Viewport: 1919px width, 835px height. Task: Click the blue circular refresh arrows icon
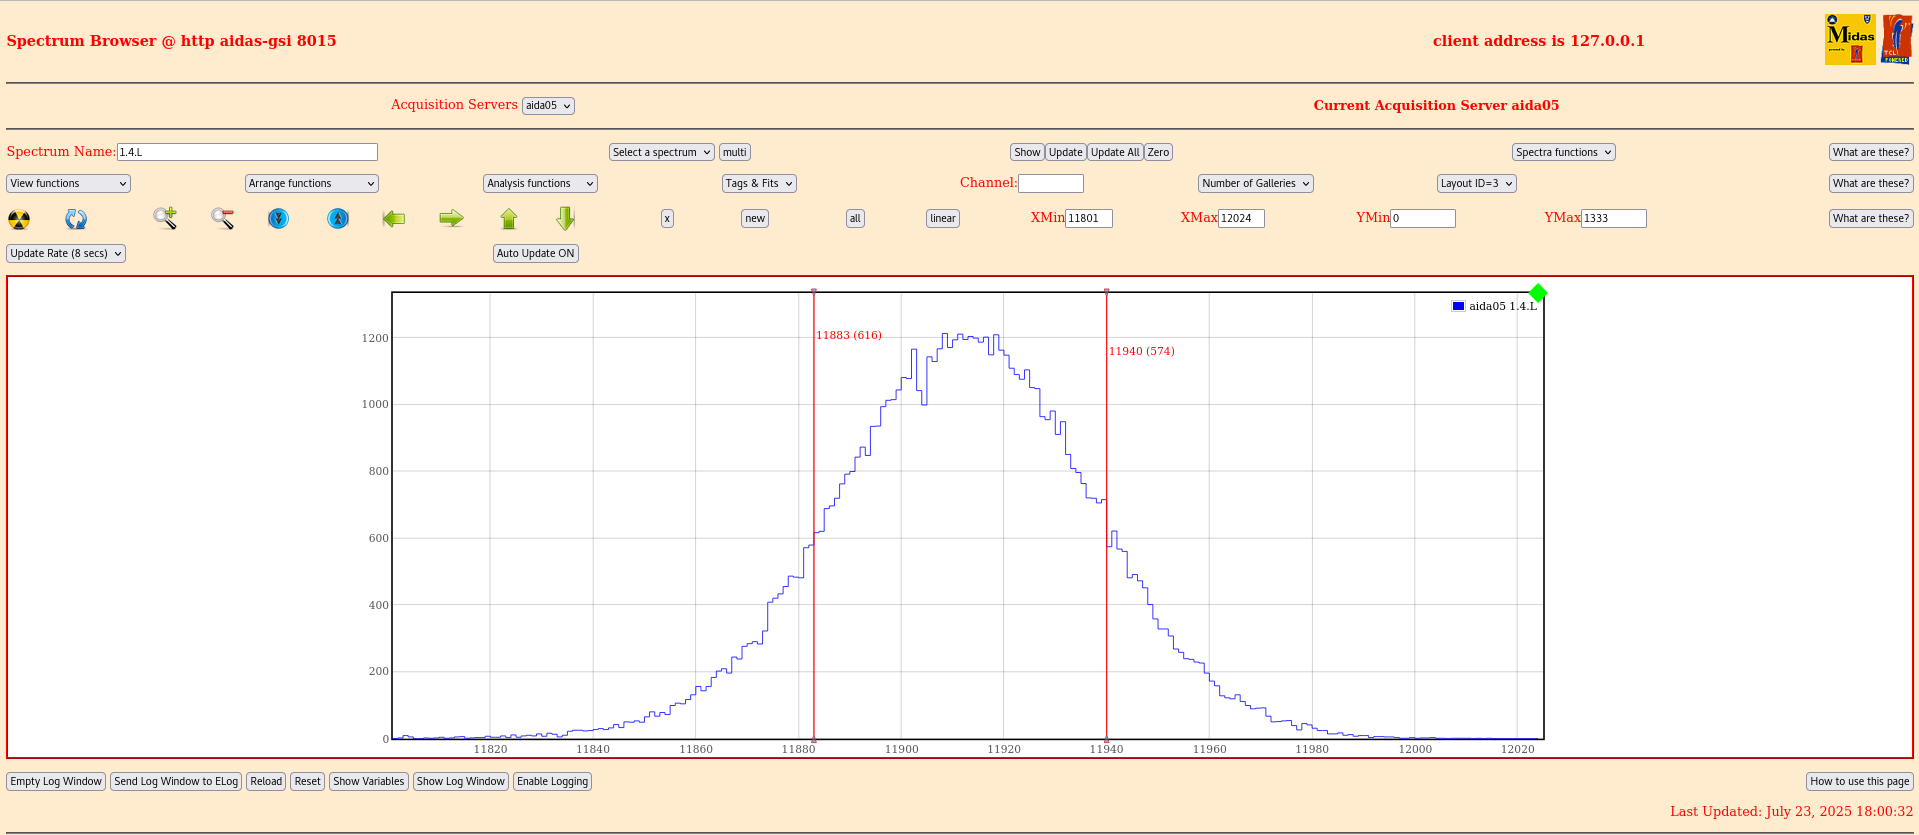tap(76, 219)
